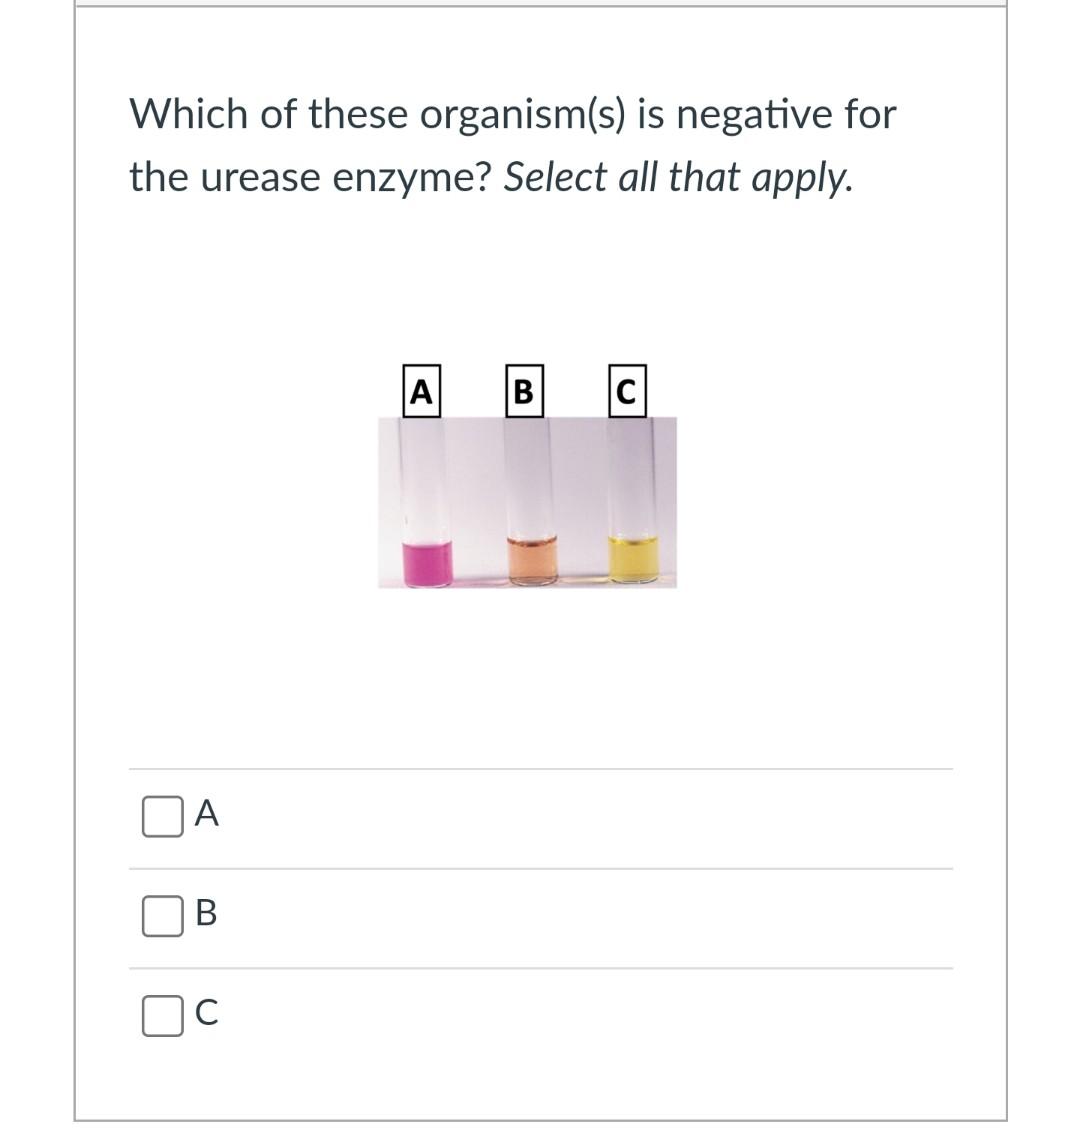Check the answer checkbox for option B
Screen dimensions: 1080x1139
tap(163, 916)
